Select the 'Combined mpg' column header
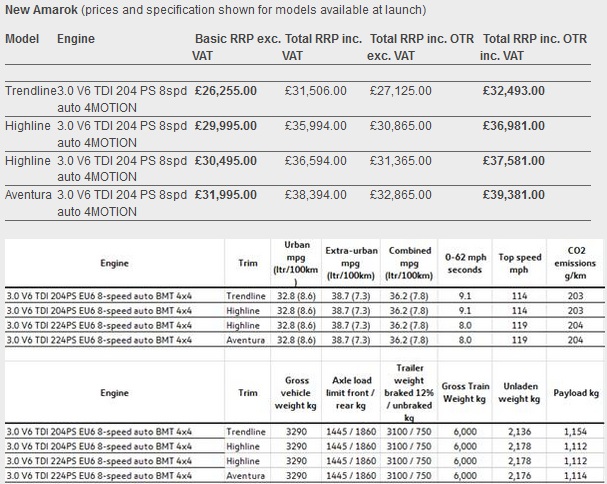 pos(409,262)
